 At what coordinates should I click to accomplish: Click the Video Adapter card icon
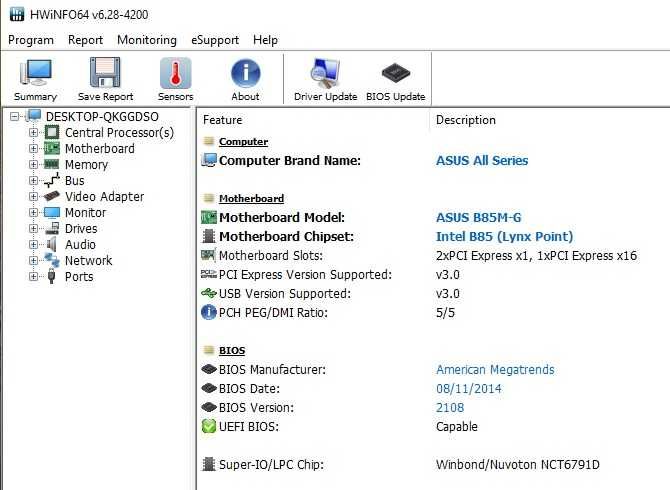(x=52, y=196)
